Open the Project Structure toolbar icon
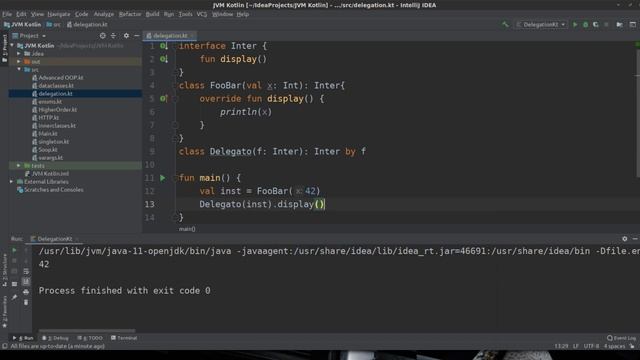The image size is (640, 360). click(x=619, y=24)
